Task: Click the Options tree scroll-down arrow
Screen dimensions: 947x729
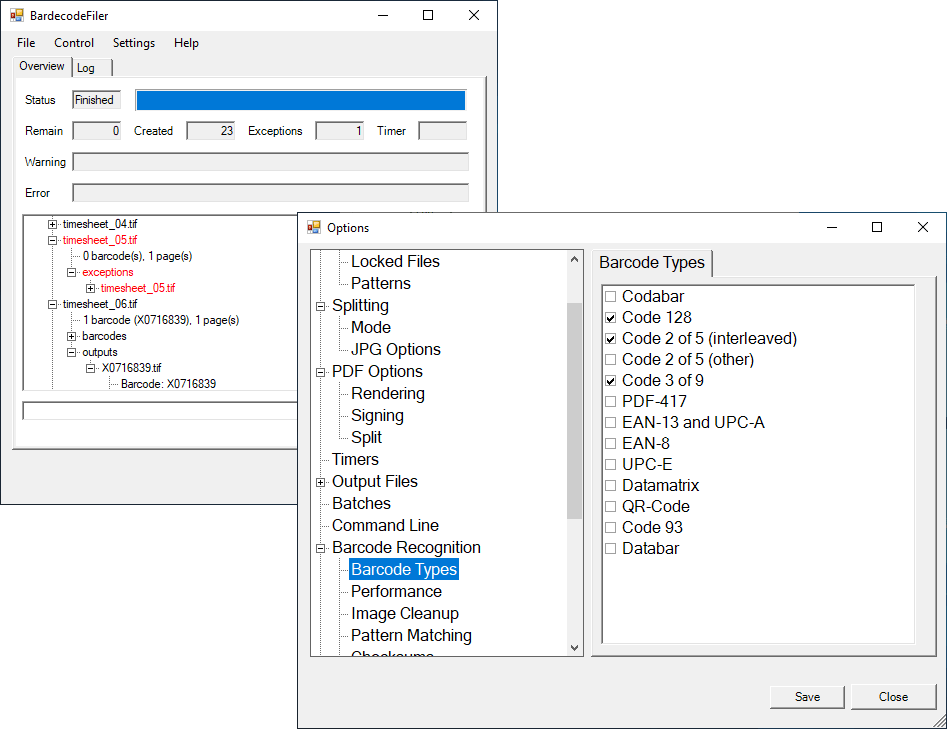Action: coord(574,647)
